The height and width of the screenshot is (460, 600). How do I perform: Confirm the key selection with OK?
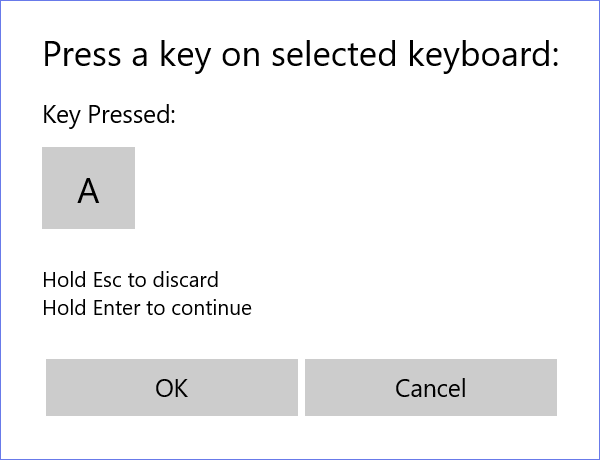click(172, 388)
